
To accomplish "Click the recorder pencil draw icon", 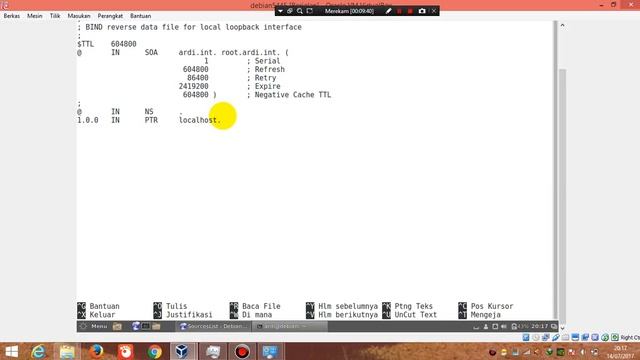I will [x=388, y=11].
